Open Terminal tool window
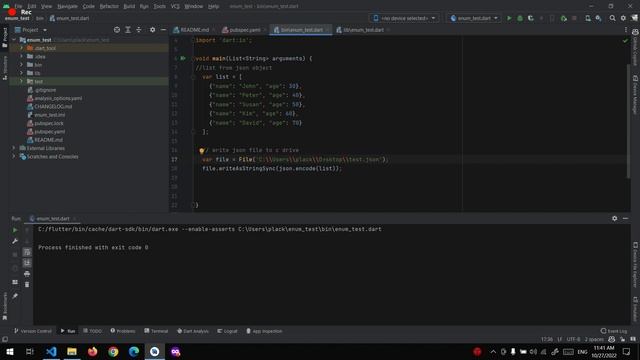Viewport: 640px width, 360px height. pos(156,331)
